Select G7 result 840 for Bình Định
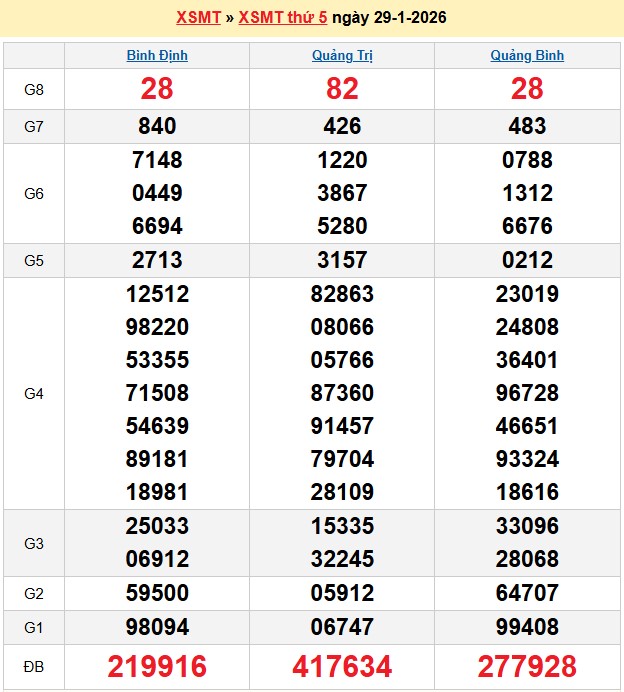Image resolution: width=624 pixels, height=692 pixels. pos(157,126)
